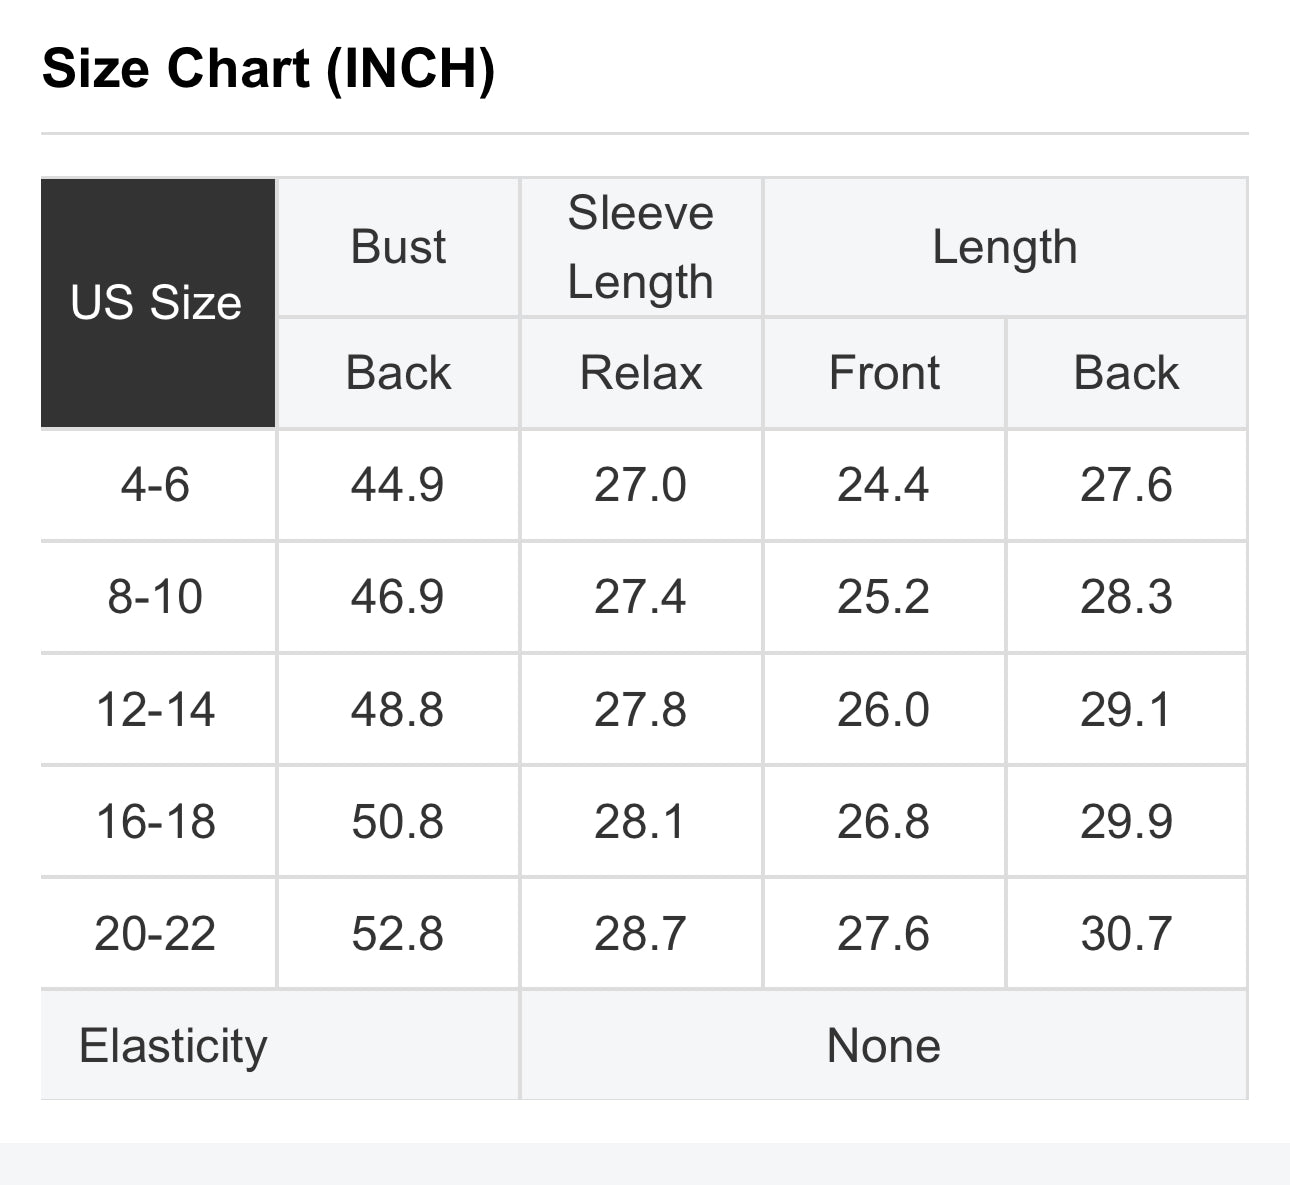Image resolution: width=1290 pixels, height=1185 pixels.
Task: Click the Size Chart (INCH) heading
Action: tap(268, 69)
